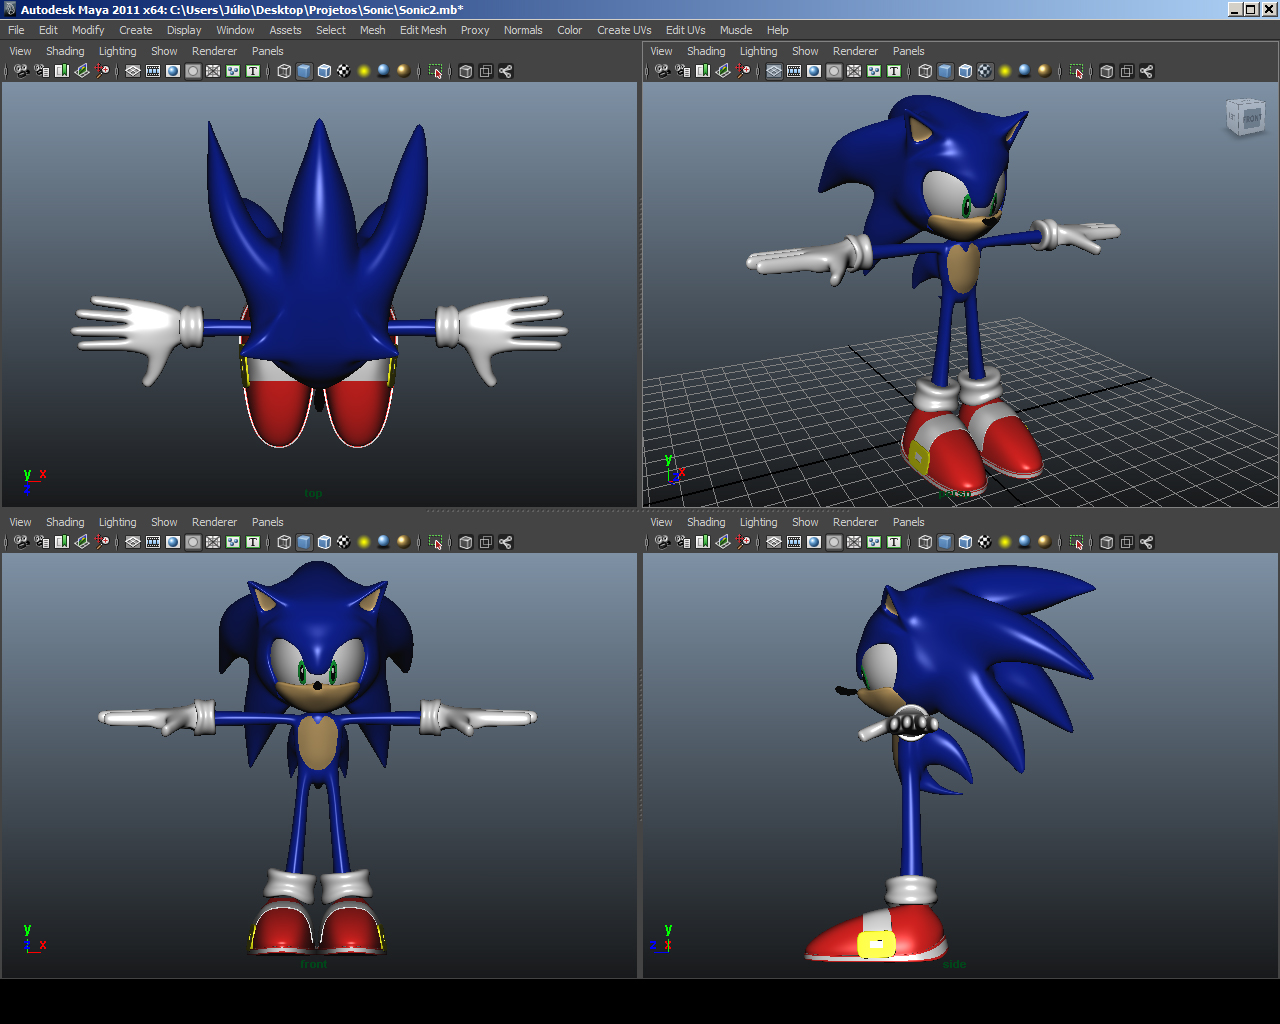Enable Textured display in top view panel
Viewport: 1280px width, 1024px height.
[x=344, y=71]
